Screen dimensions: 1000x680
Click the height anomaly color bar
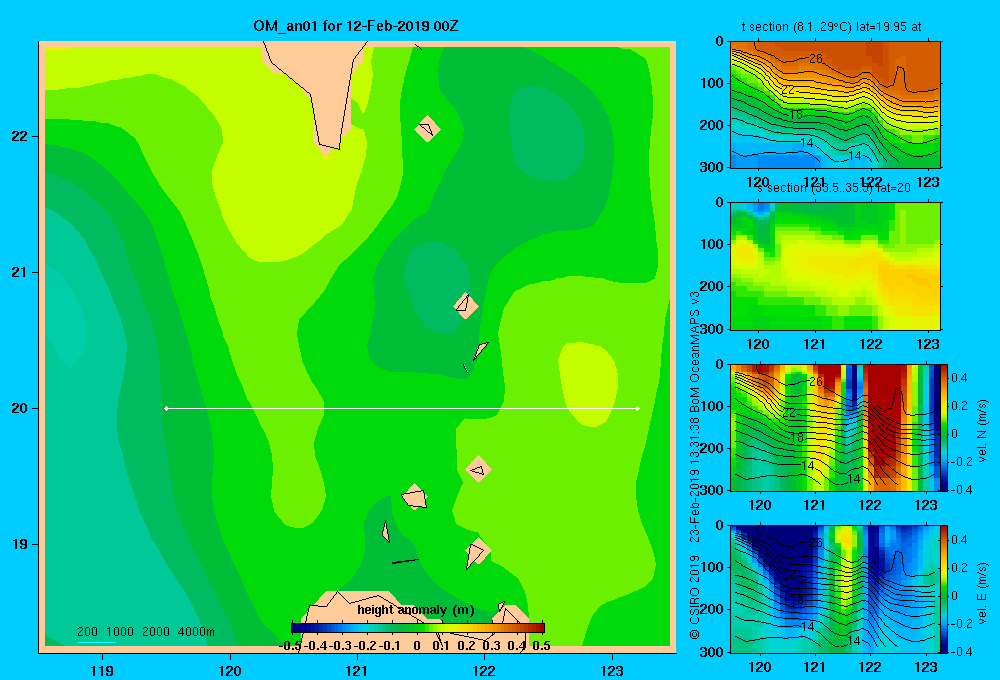418,628
